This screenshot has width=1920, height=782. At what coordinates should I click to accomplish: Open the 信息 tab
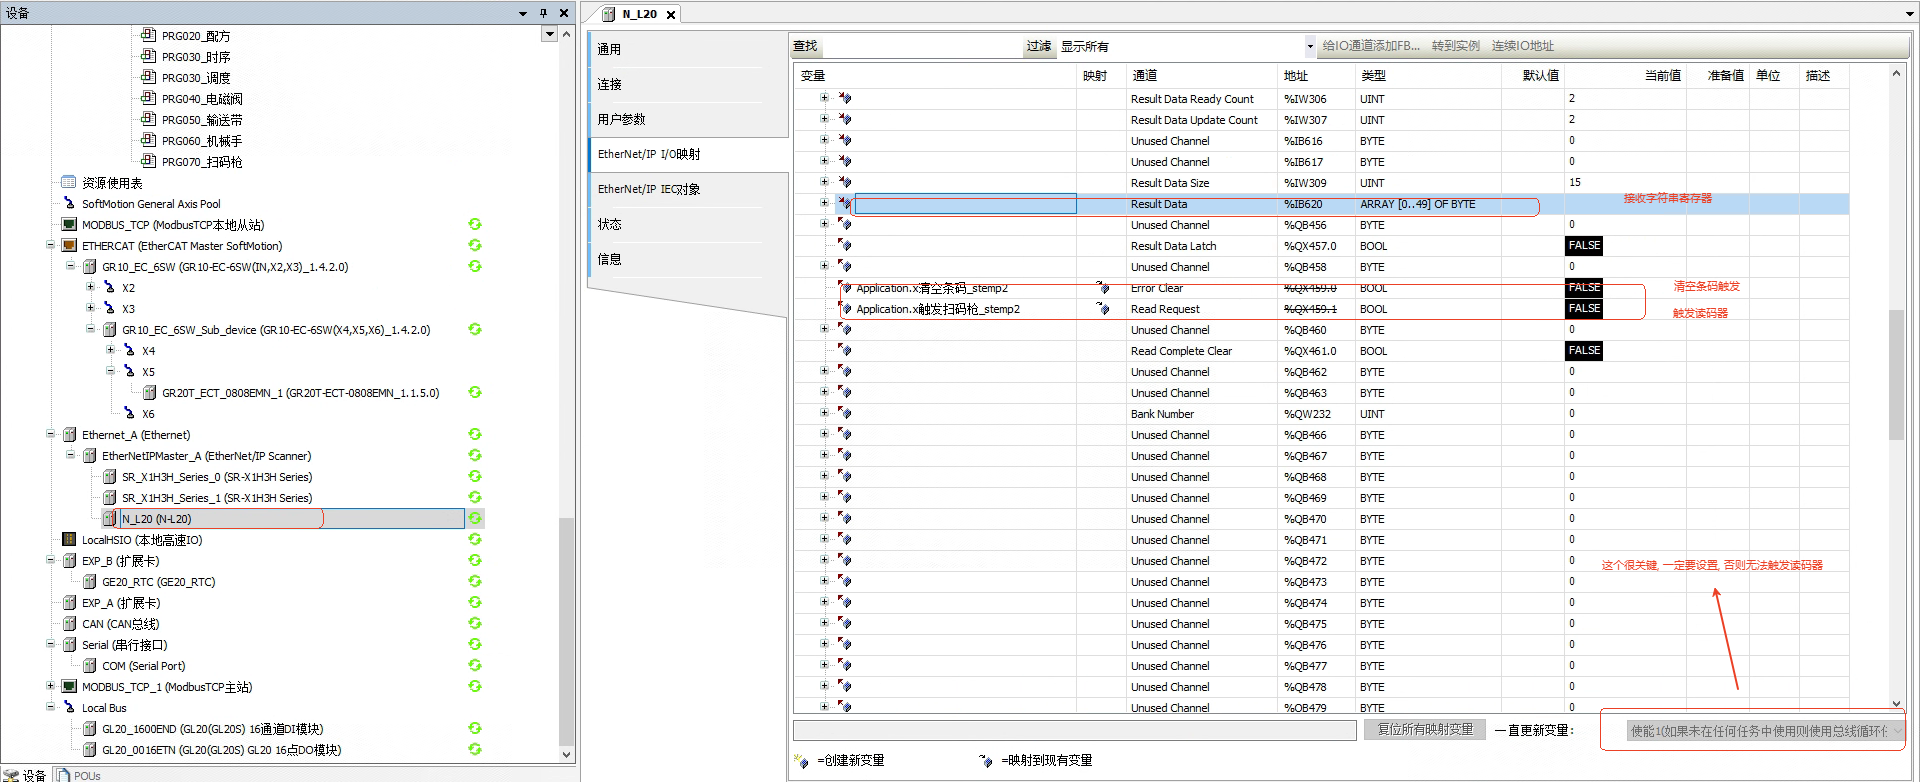point(609,259)
